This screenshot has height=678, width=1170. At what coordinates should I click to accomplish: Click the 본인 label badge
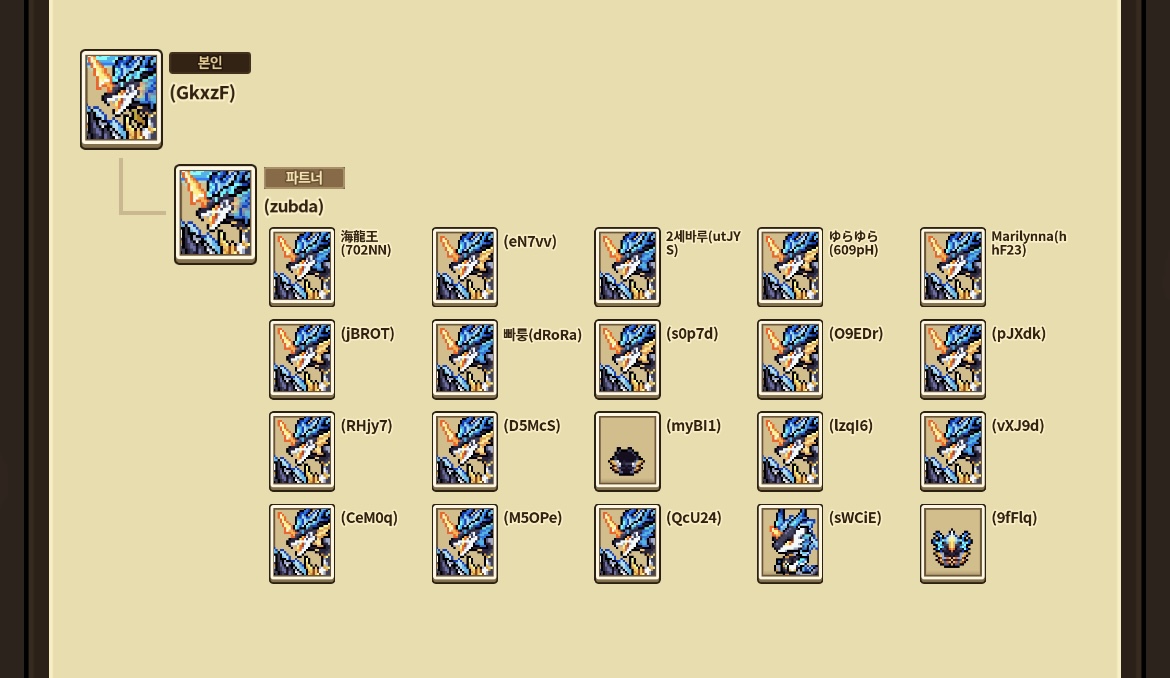point(210,63)
